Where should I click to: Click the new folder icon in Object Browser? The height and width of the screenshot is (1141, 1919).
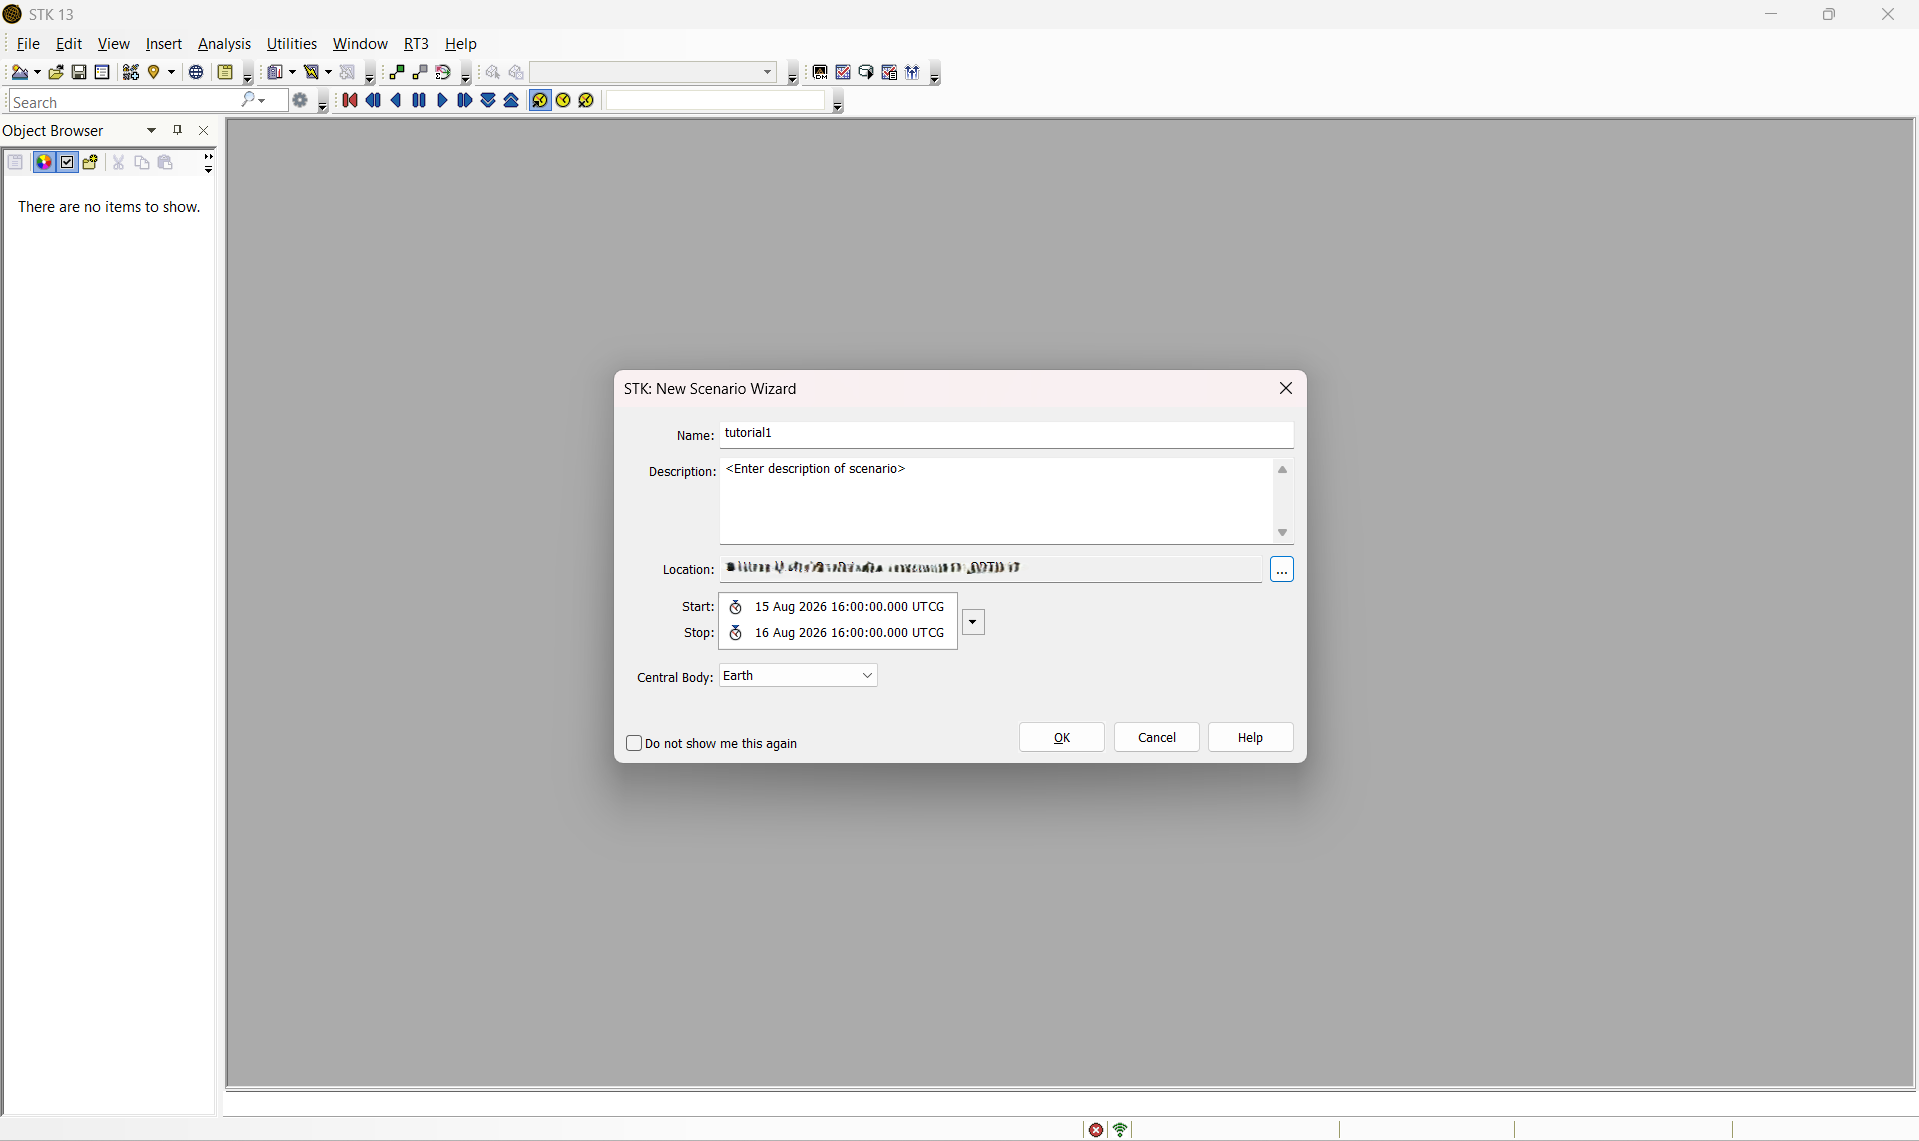coord(91,162)
